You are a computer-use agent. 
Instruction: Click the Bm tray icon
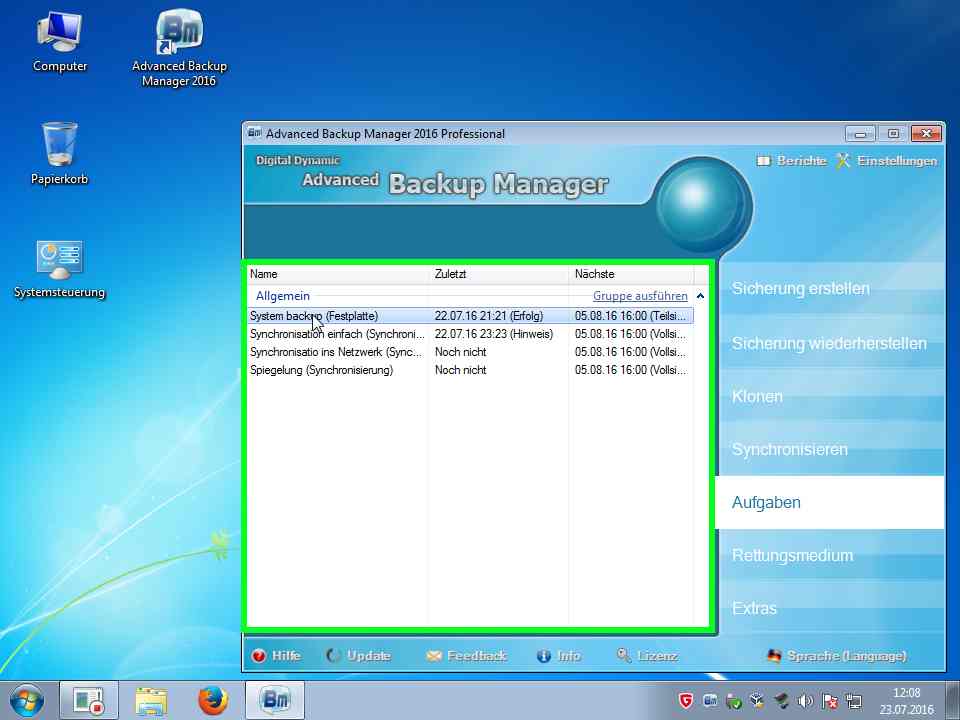tap(710, 700)
